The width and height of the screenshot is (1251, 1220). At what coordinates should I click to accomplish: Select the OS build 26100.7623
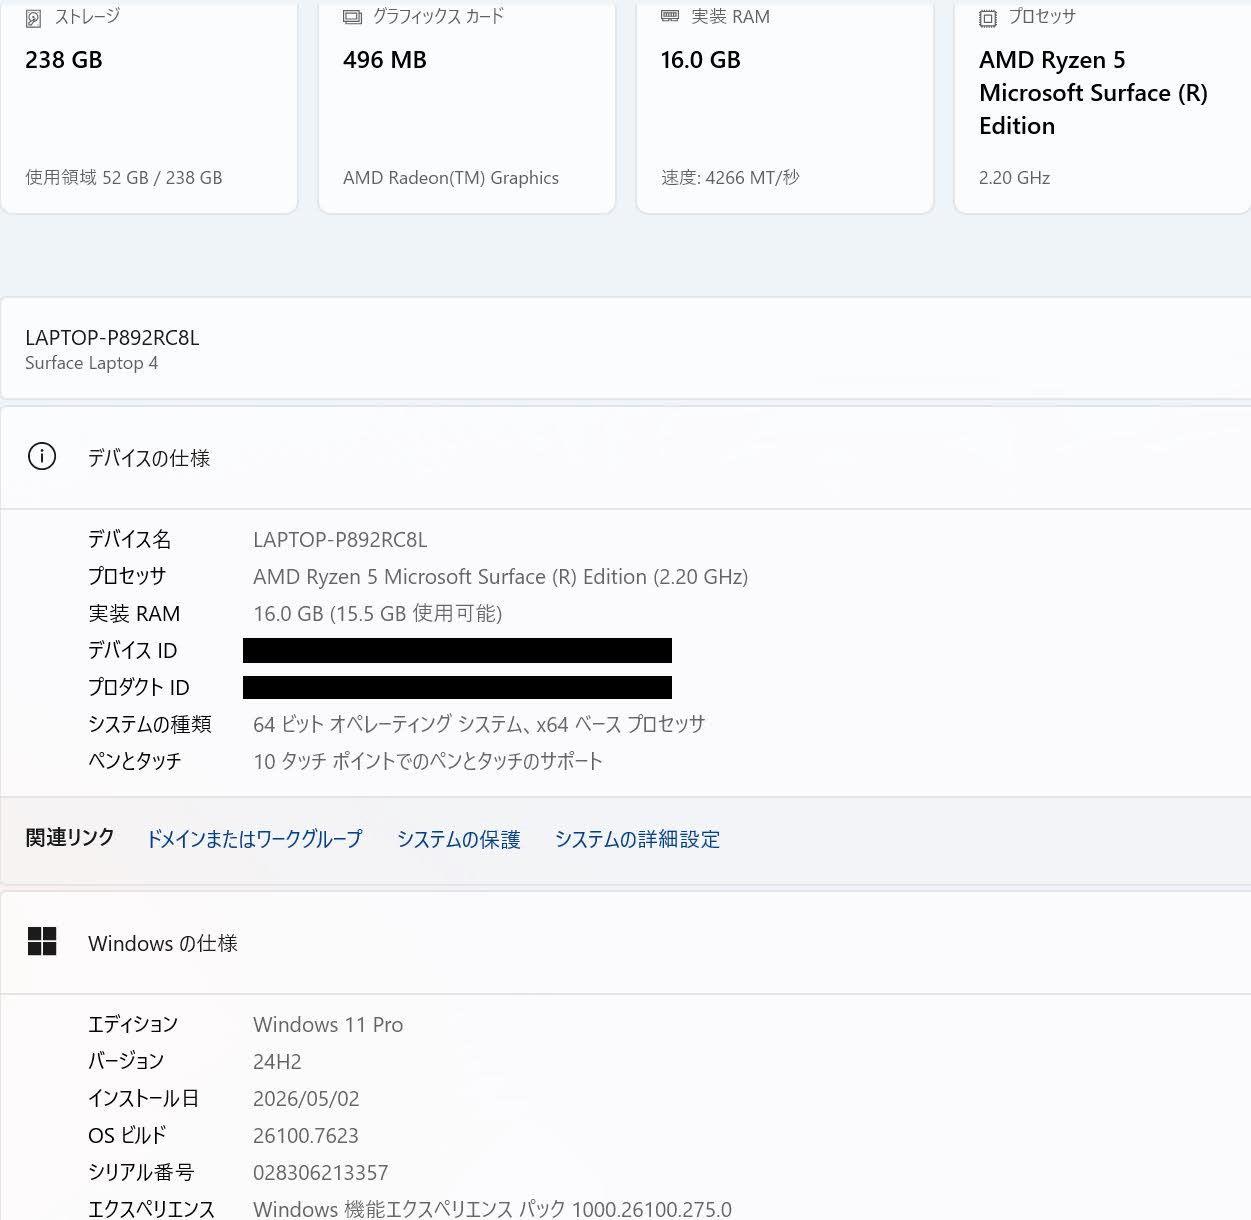pyautogui.click(x=306, y=1136)
